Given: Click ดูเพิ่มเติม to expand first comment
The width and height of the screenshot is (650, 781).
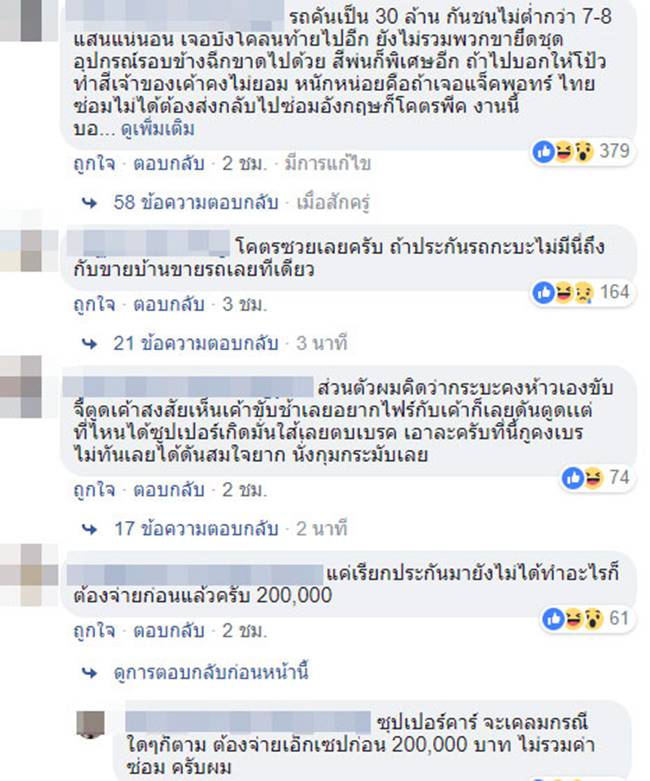Looking at the screenshot, I should (158, 129).
